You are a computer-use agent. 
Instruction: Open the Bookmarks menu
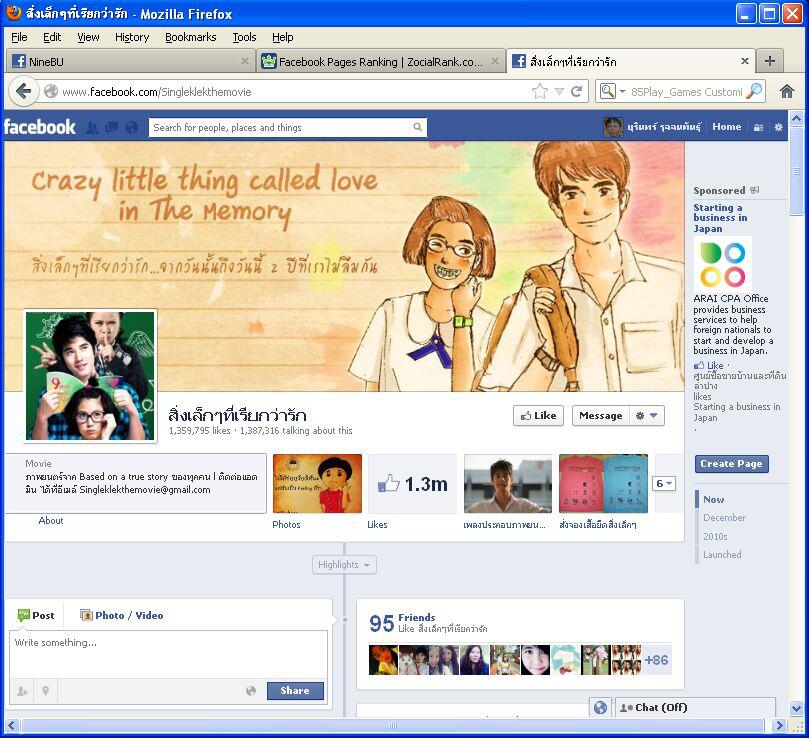tap(190, 37)
